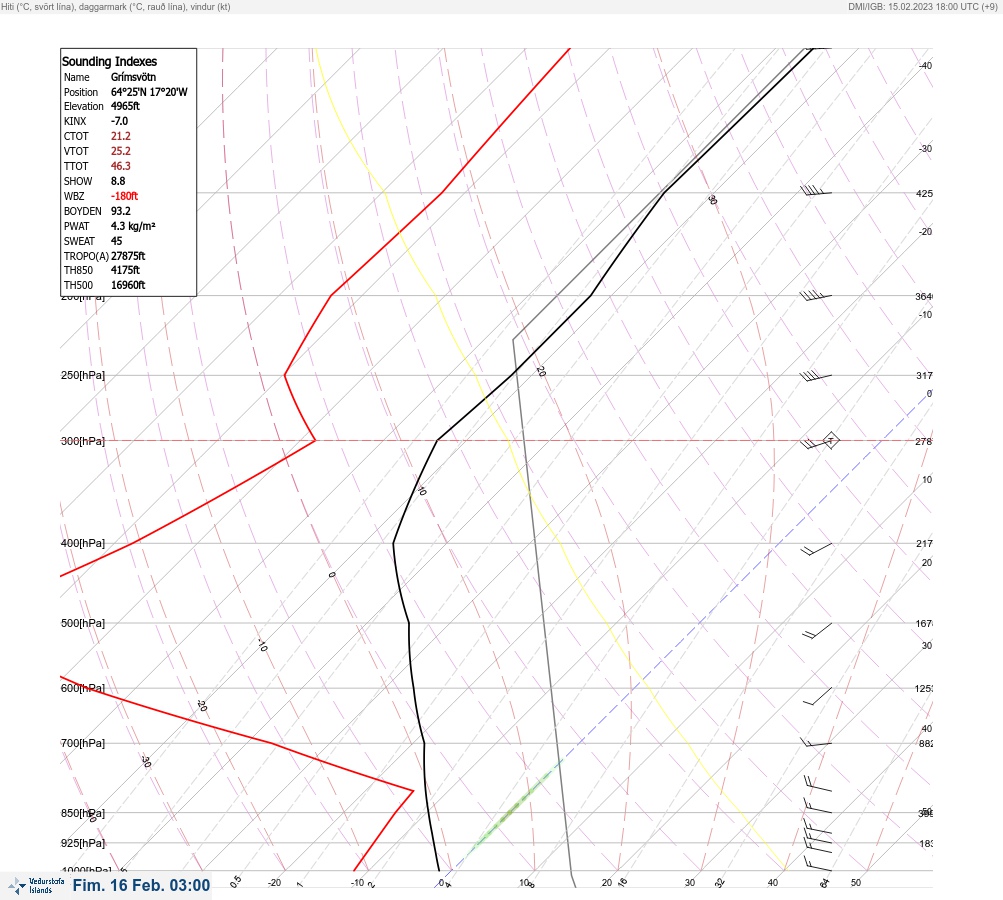1003x900 pixels.
Task: Click the WBZ value -180ft
Action: pos(124,196)
